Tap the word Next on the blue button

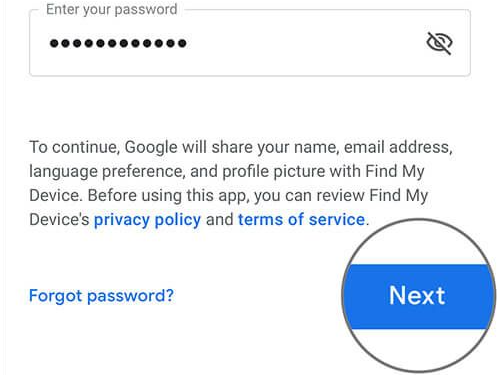pos(417,295)
